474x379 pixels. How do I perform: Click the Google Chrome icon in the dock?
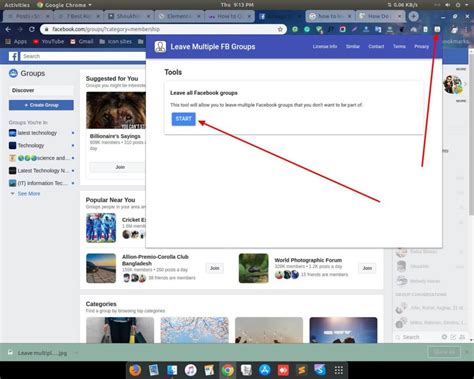tap(228, 370)
